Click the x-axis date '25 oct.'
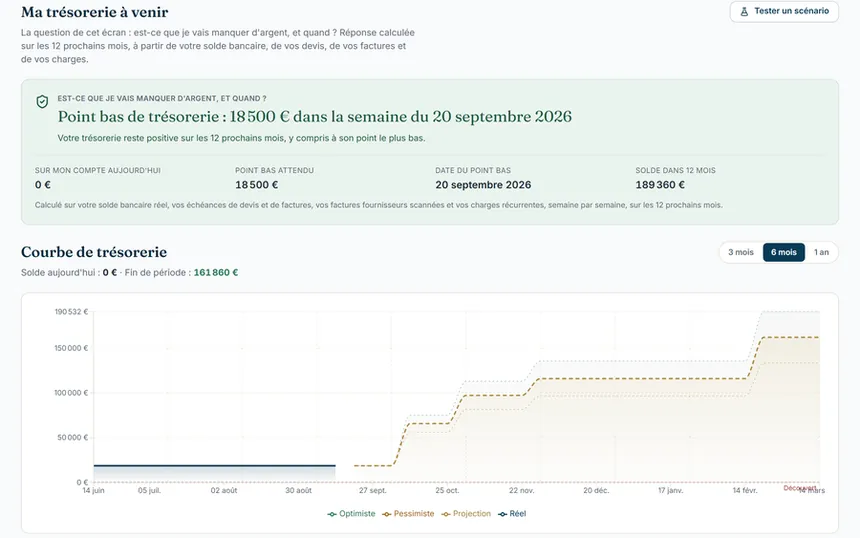This screenshot has height=538, width=860. [447, 490]
